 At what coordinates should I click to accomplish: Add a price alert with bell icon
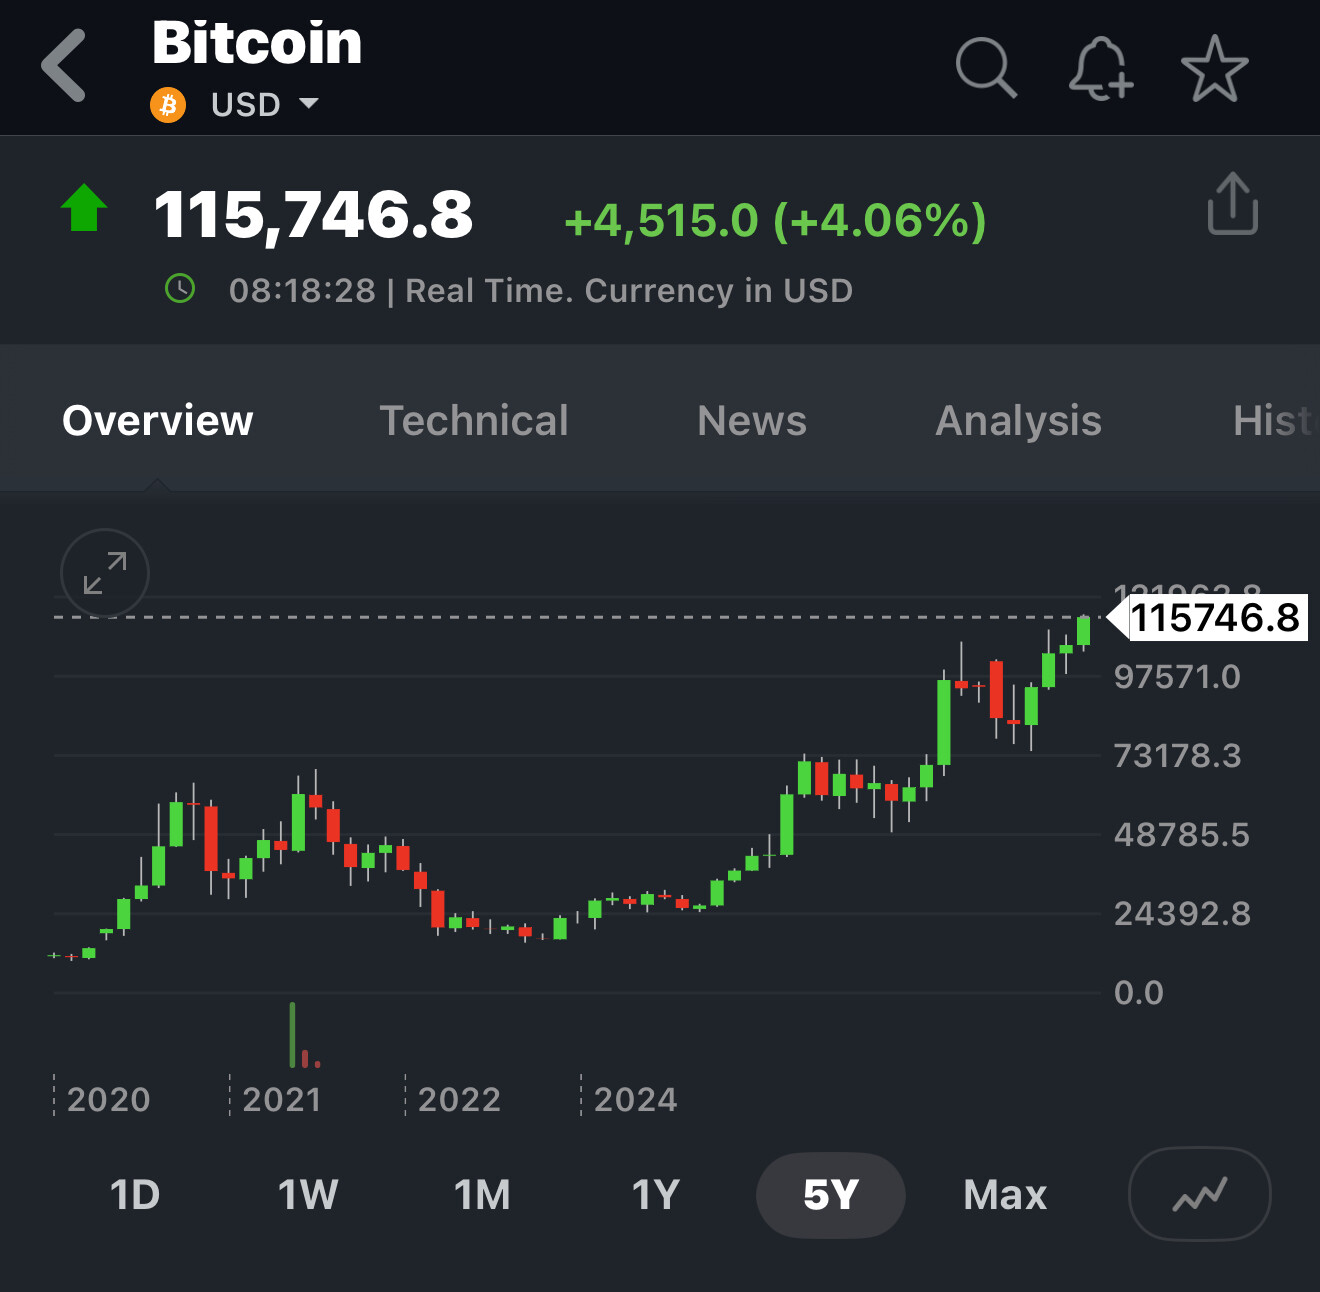[x=1100, y=68]
